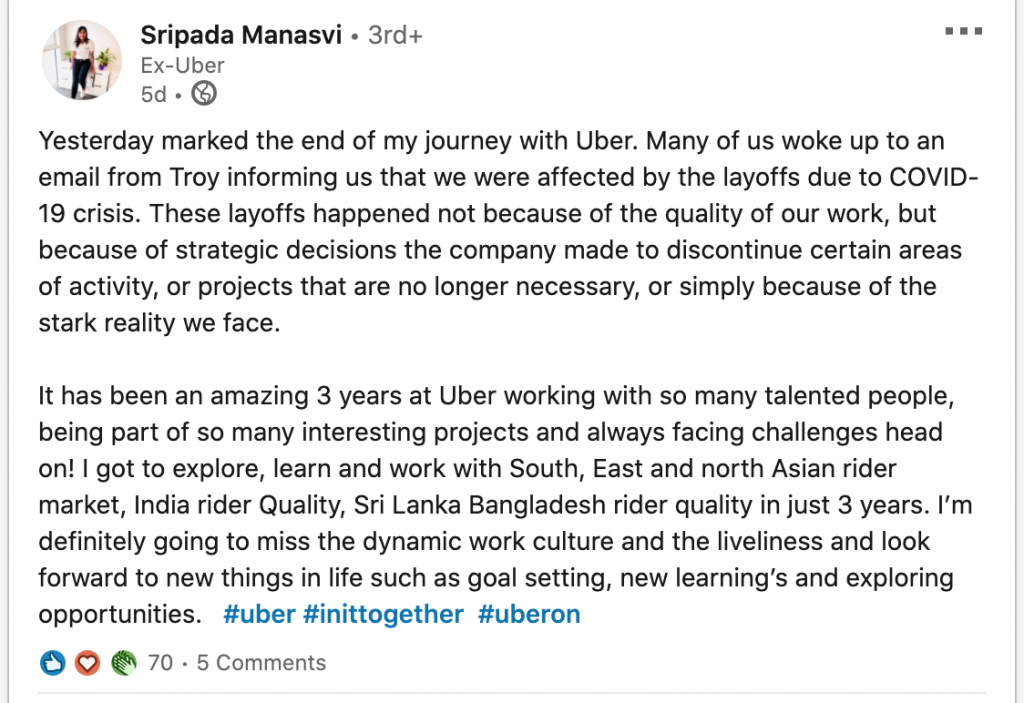Click the word 'Troy' in the post
This screenshot has height=703, width=1024.
point(194,177)
